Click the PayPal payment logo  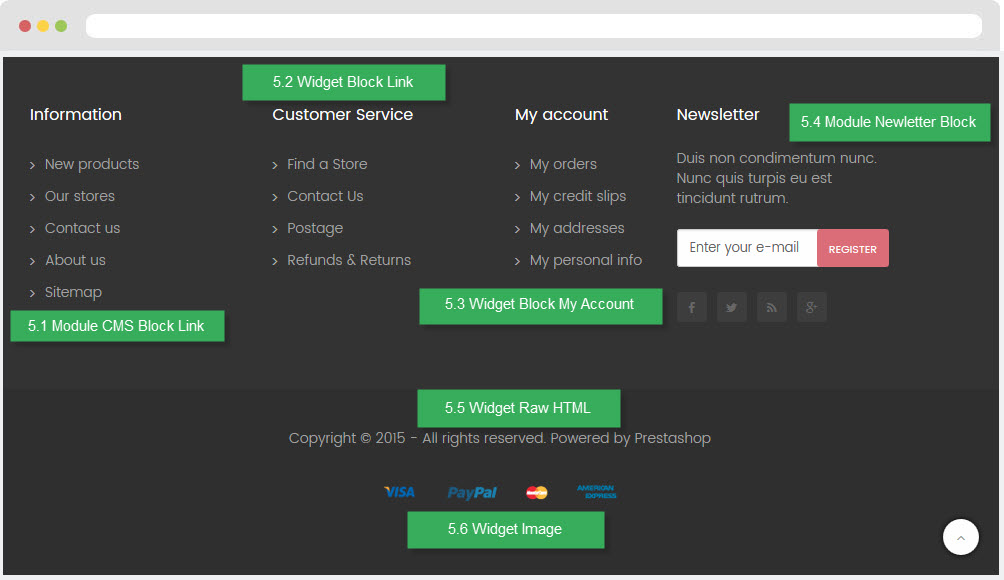(472, 492)
